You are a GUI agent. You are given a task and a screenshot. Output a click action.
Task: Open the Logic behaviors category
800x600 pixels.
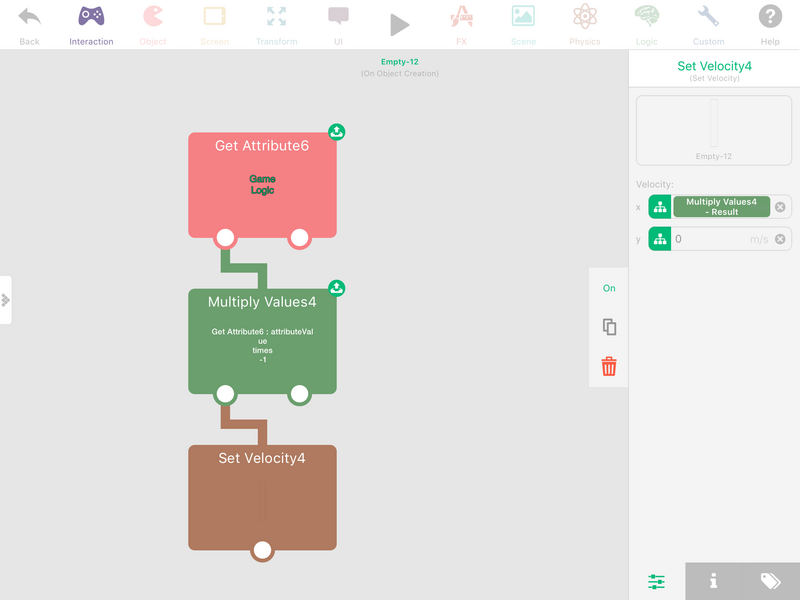pos(646,24)
